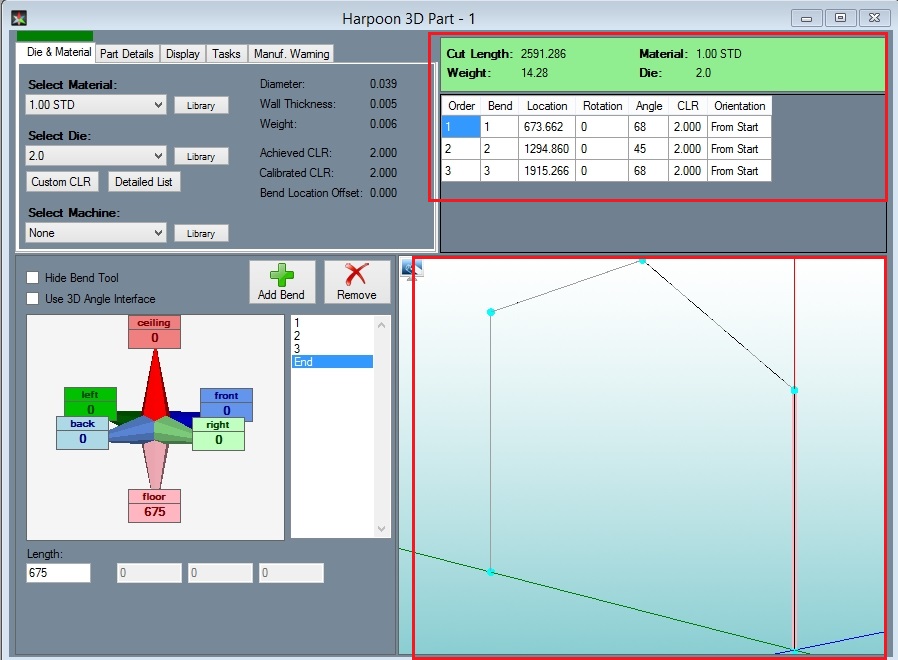Click the Remove red X button
Screen dimensions: 898x660
coord(356,282)
